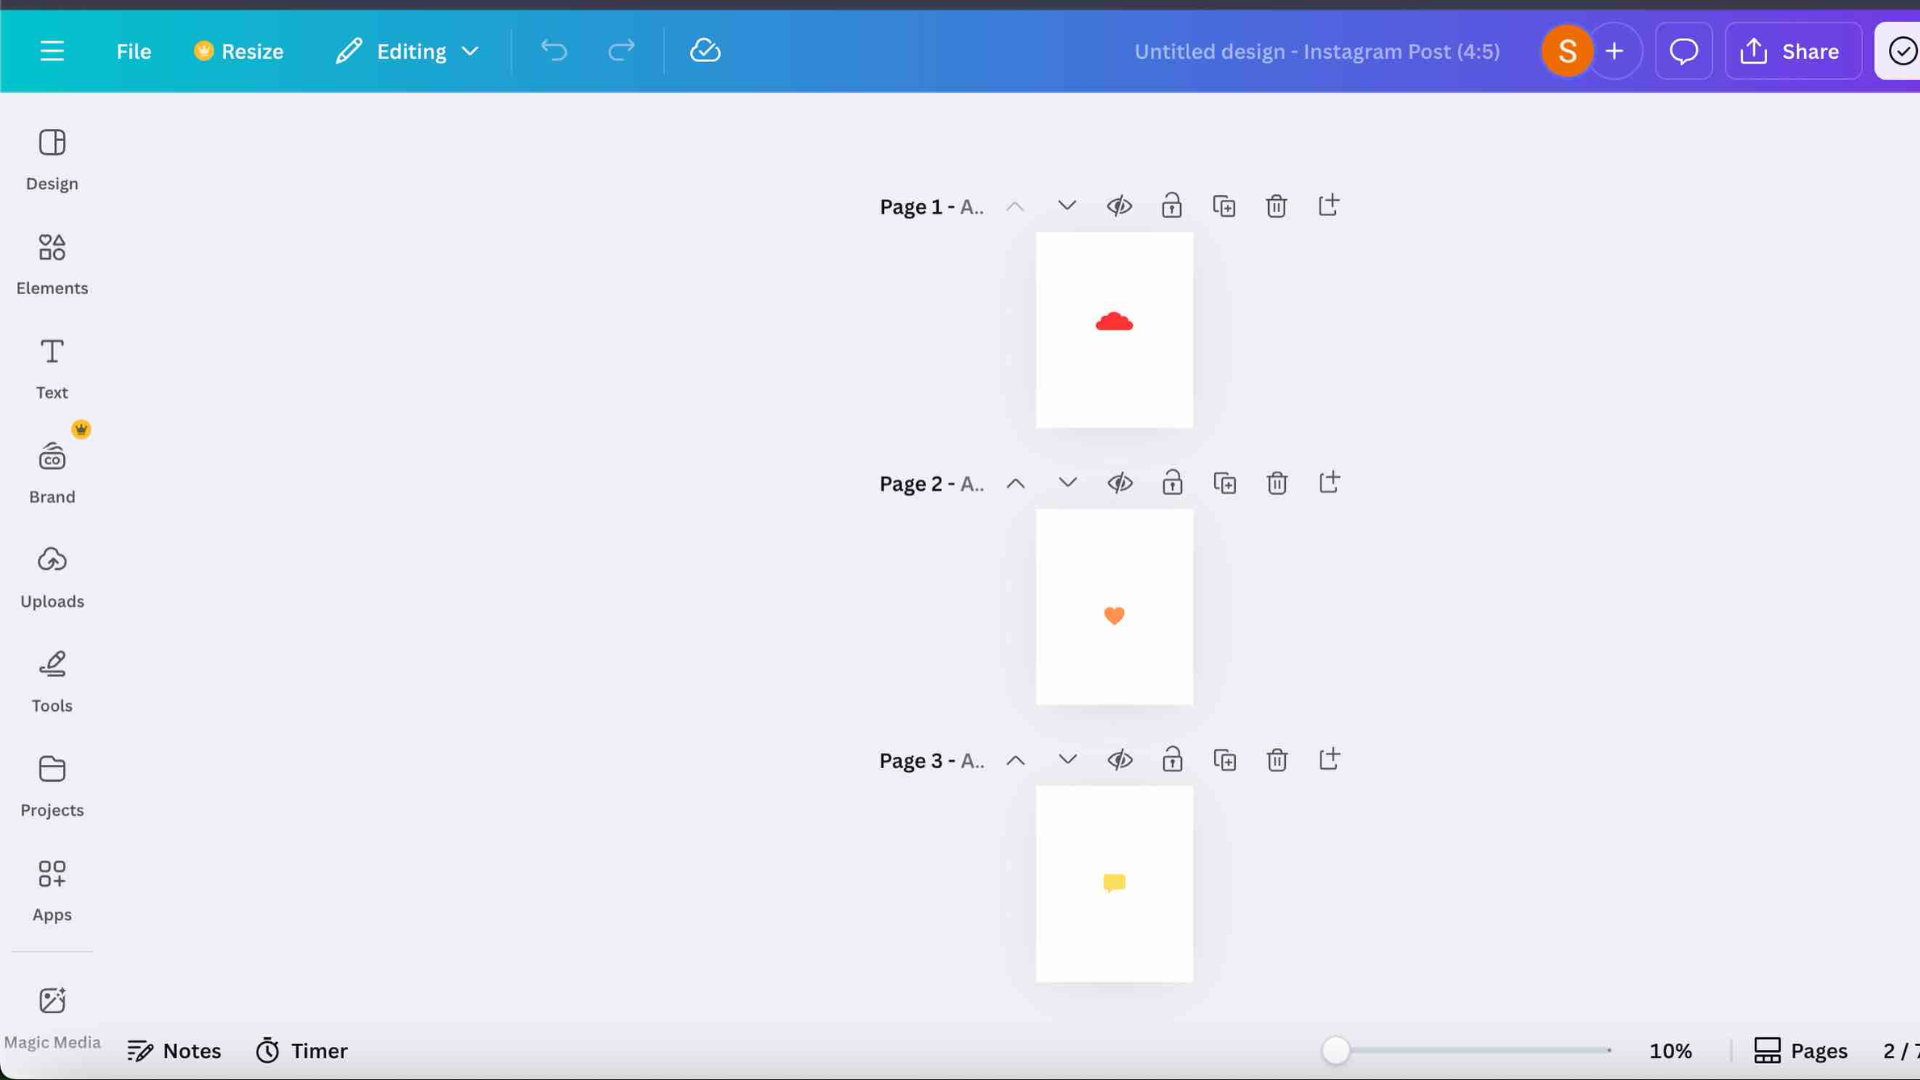Open the Uploads panel
Image resolution: width=1920 pixels, height=1080 pixels.
pyautogui.click(x=52, y=575)
